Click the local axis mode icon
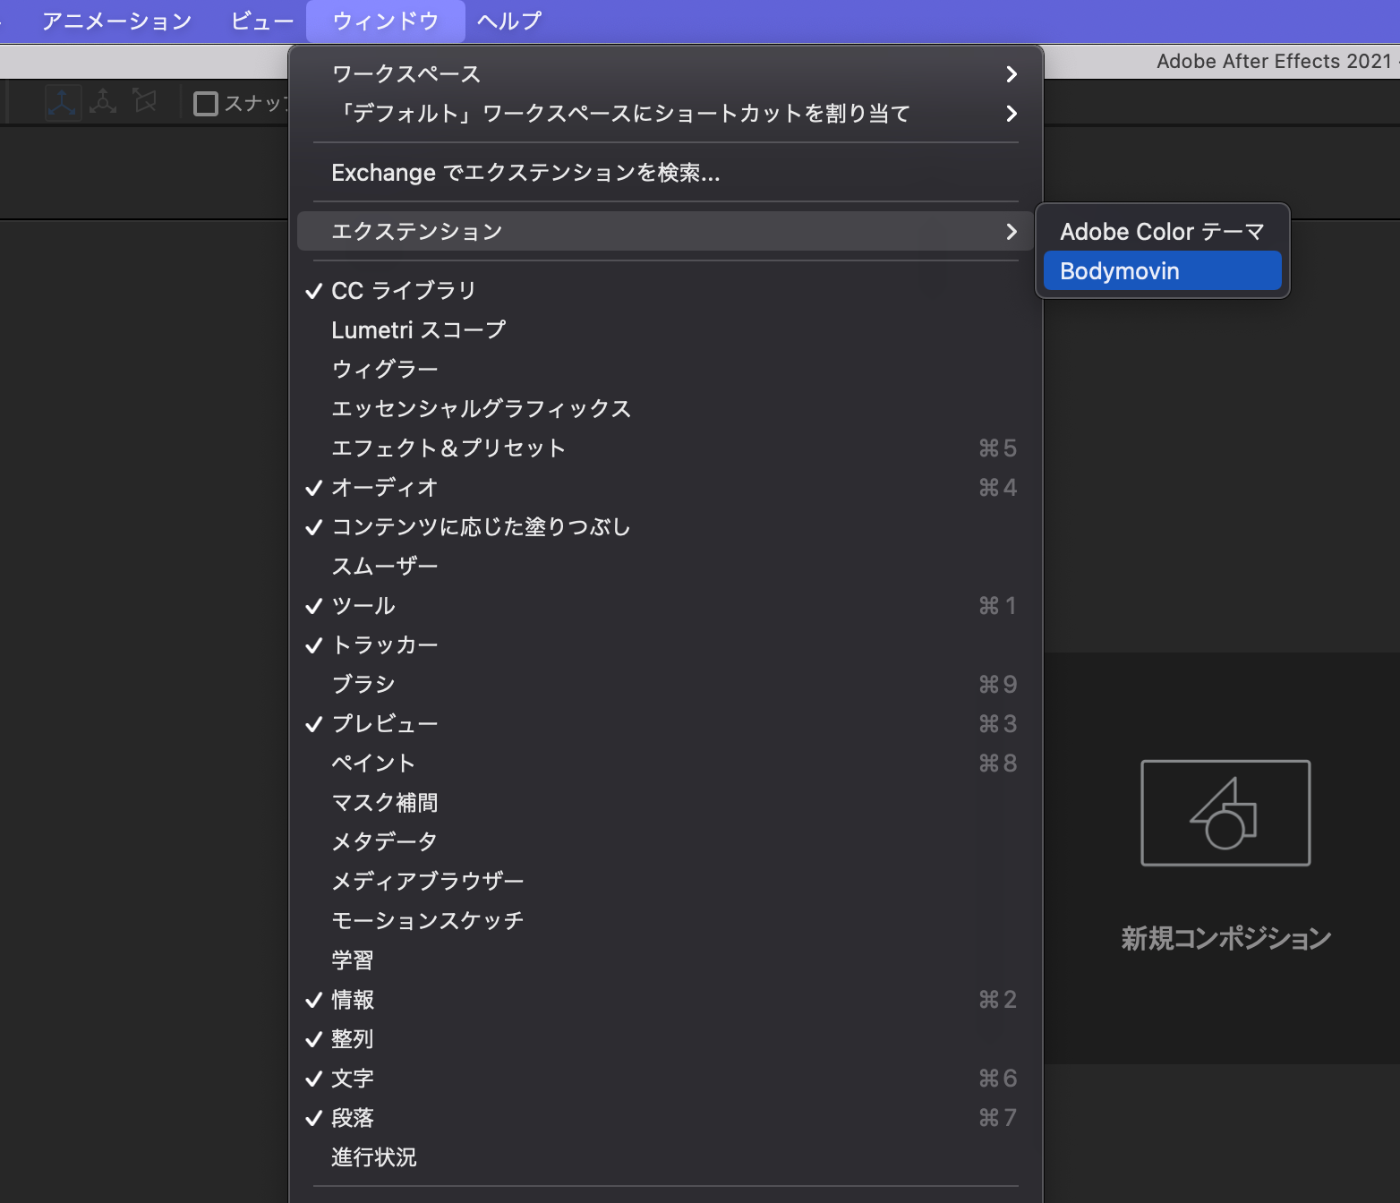 (62, 102)
